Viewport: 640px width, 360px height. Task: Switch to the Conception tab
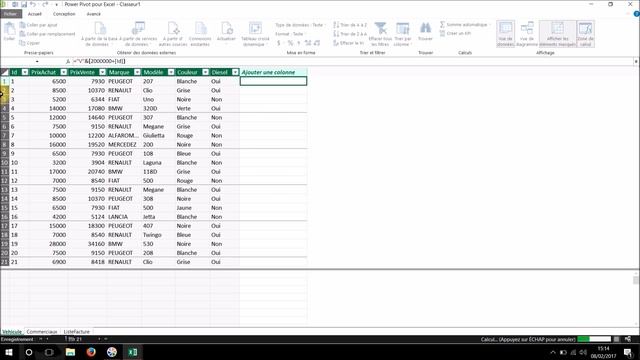[64, 14]
